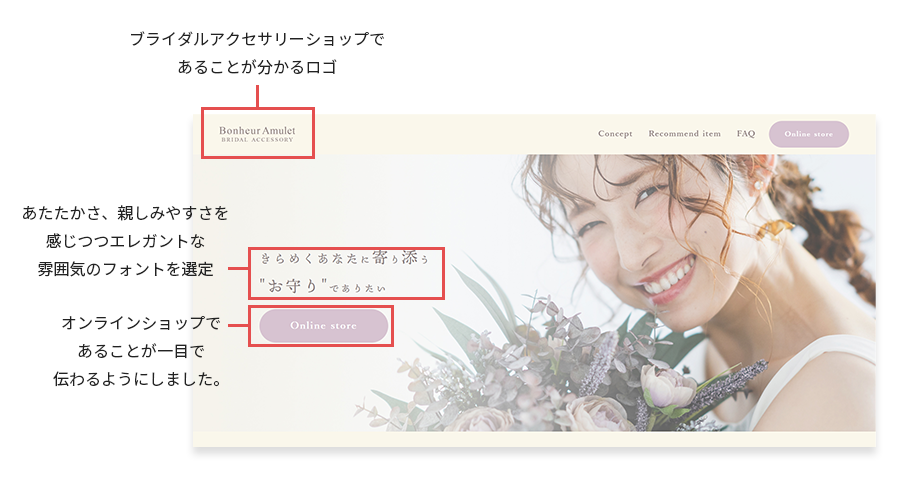
Task: Click the Bonheur Amulet logo
Action: coord(257,133)
